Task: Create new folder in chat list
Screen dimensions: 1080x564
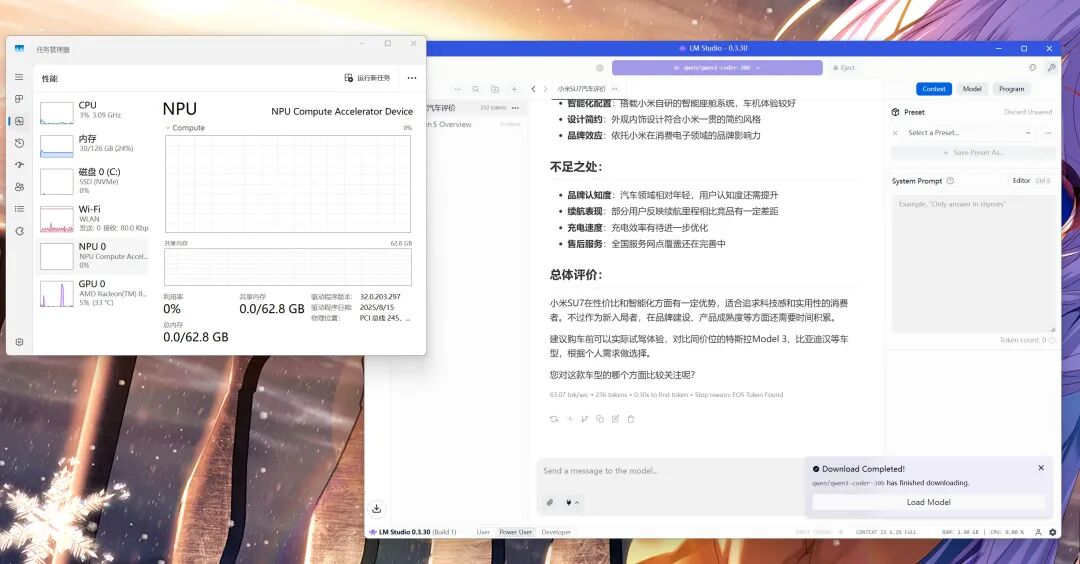Action: pyautogui.click(x=495, y=89)
